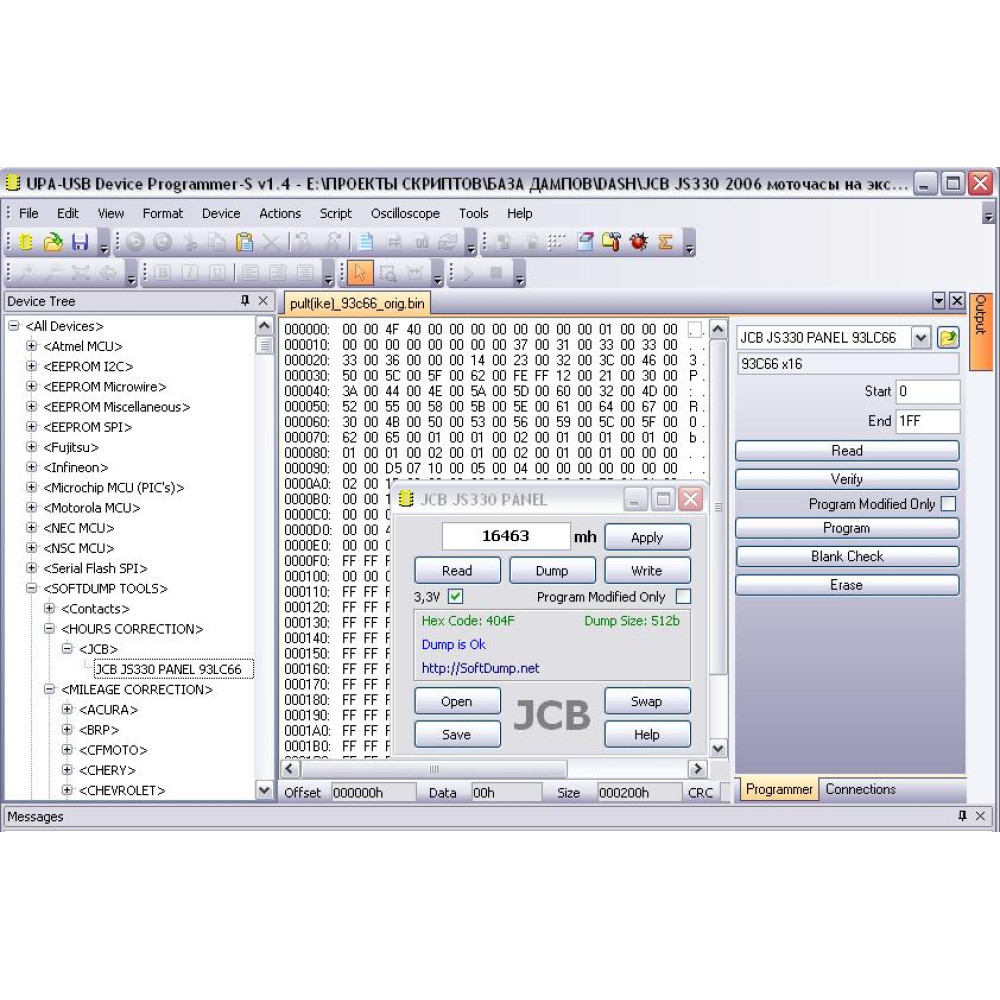Open the Oscilloscope menu
The image size is (1000, 1000).
(x=405, y=213)
